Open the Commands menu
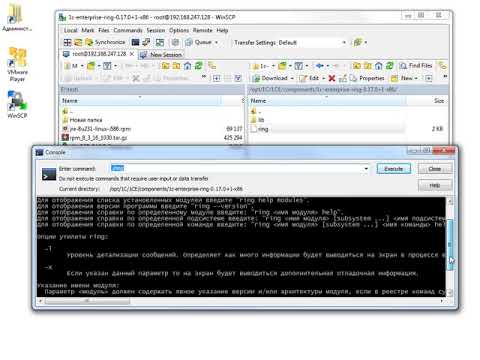Image resolution: width=480 pixels, height=360 pixels. (x=128, y=30)
